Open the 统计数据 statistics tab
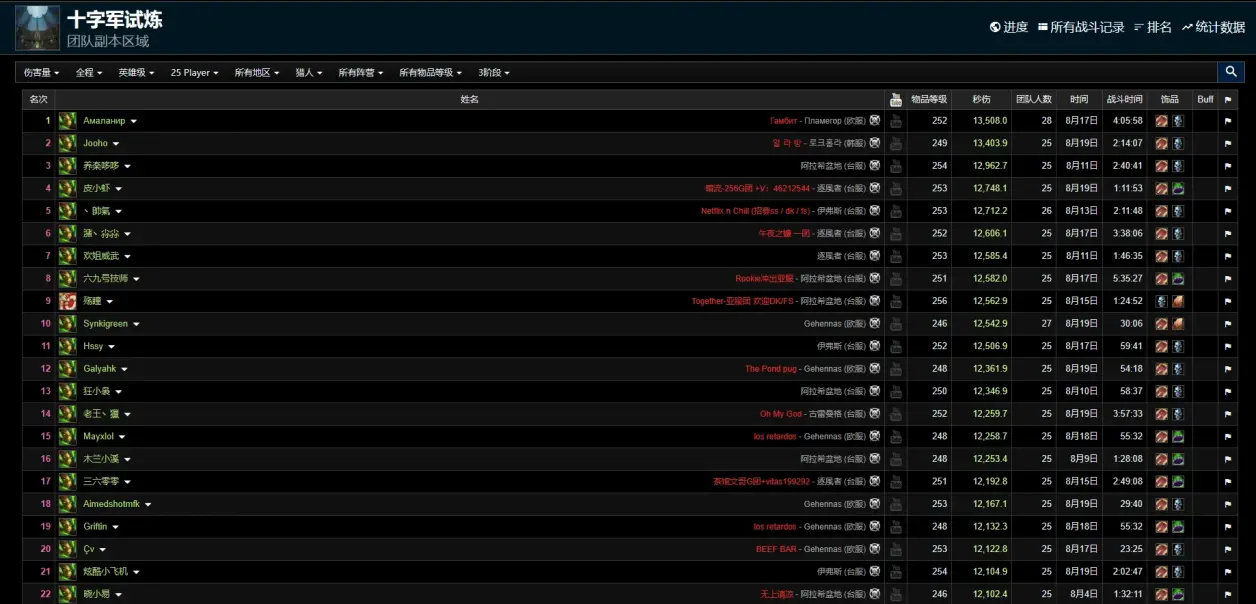This screenshot has width=1256, height=604. click(x=1213, y=27)
